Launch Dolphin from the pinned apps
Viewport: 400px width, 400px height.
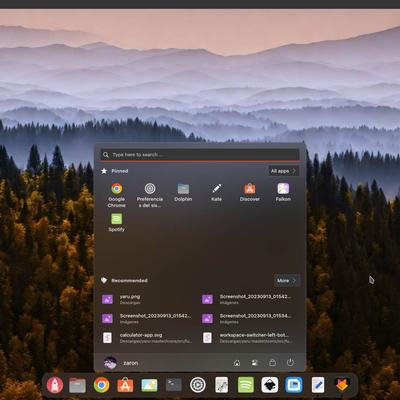point(183,192)
